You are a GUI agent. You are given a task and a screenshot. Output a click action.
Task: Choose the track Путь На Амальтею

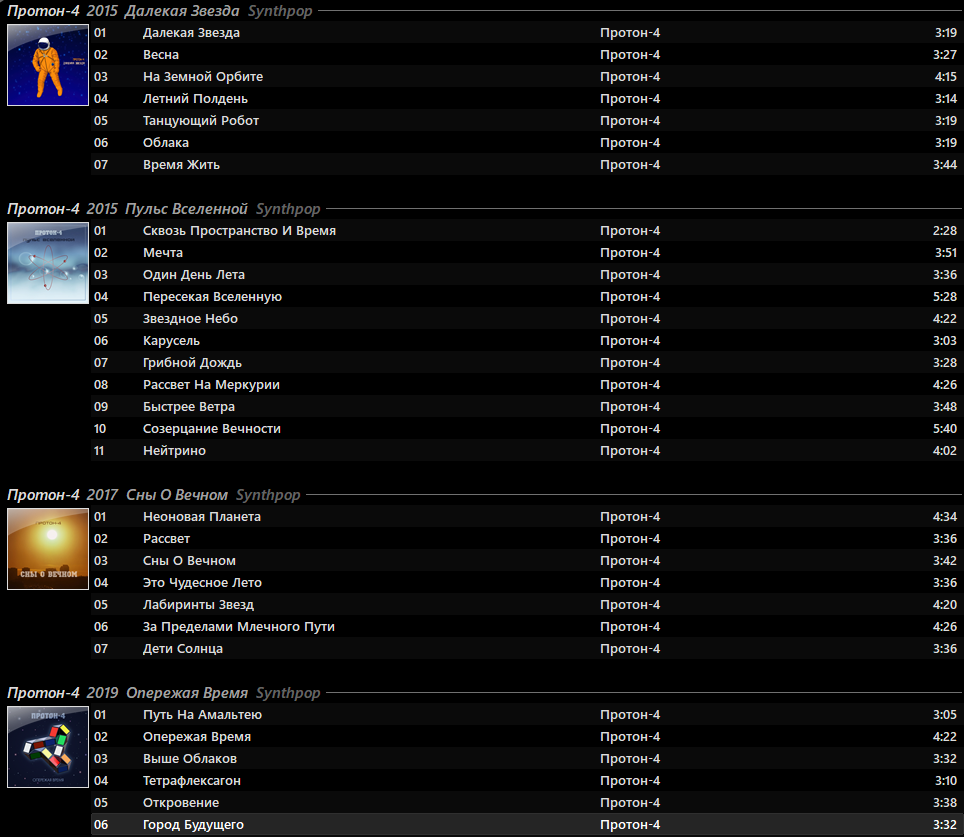point(203,715)
